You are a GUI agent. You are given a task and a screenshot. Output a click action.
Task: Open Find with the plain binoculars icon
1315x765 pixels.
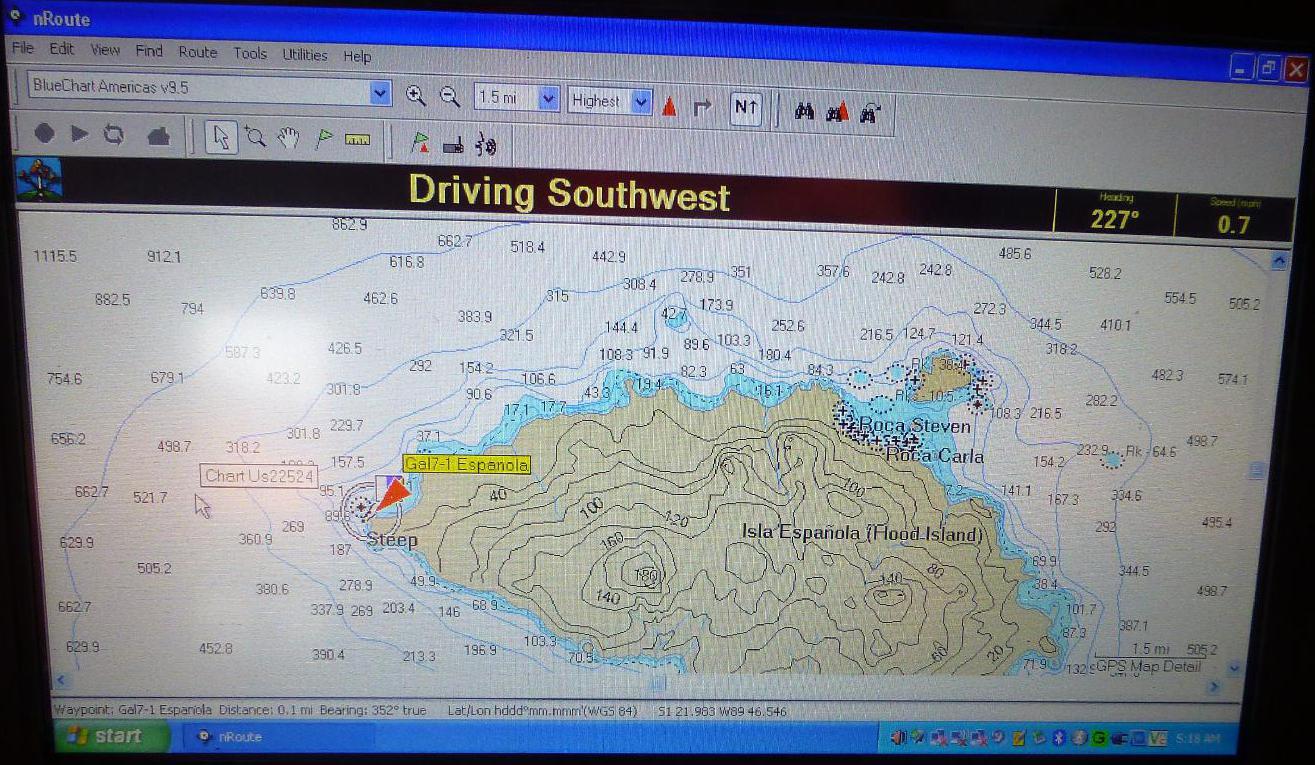(x=805, y=112)
